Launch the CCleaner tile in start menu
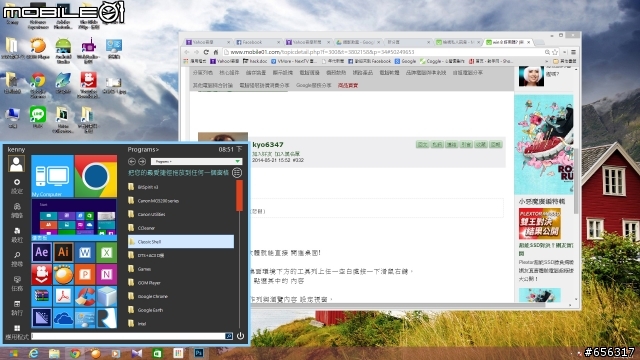 (x=85, y=296)
